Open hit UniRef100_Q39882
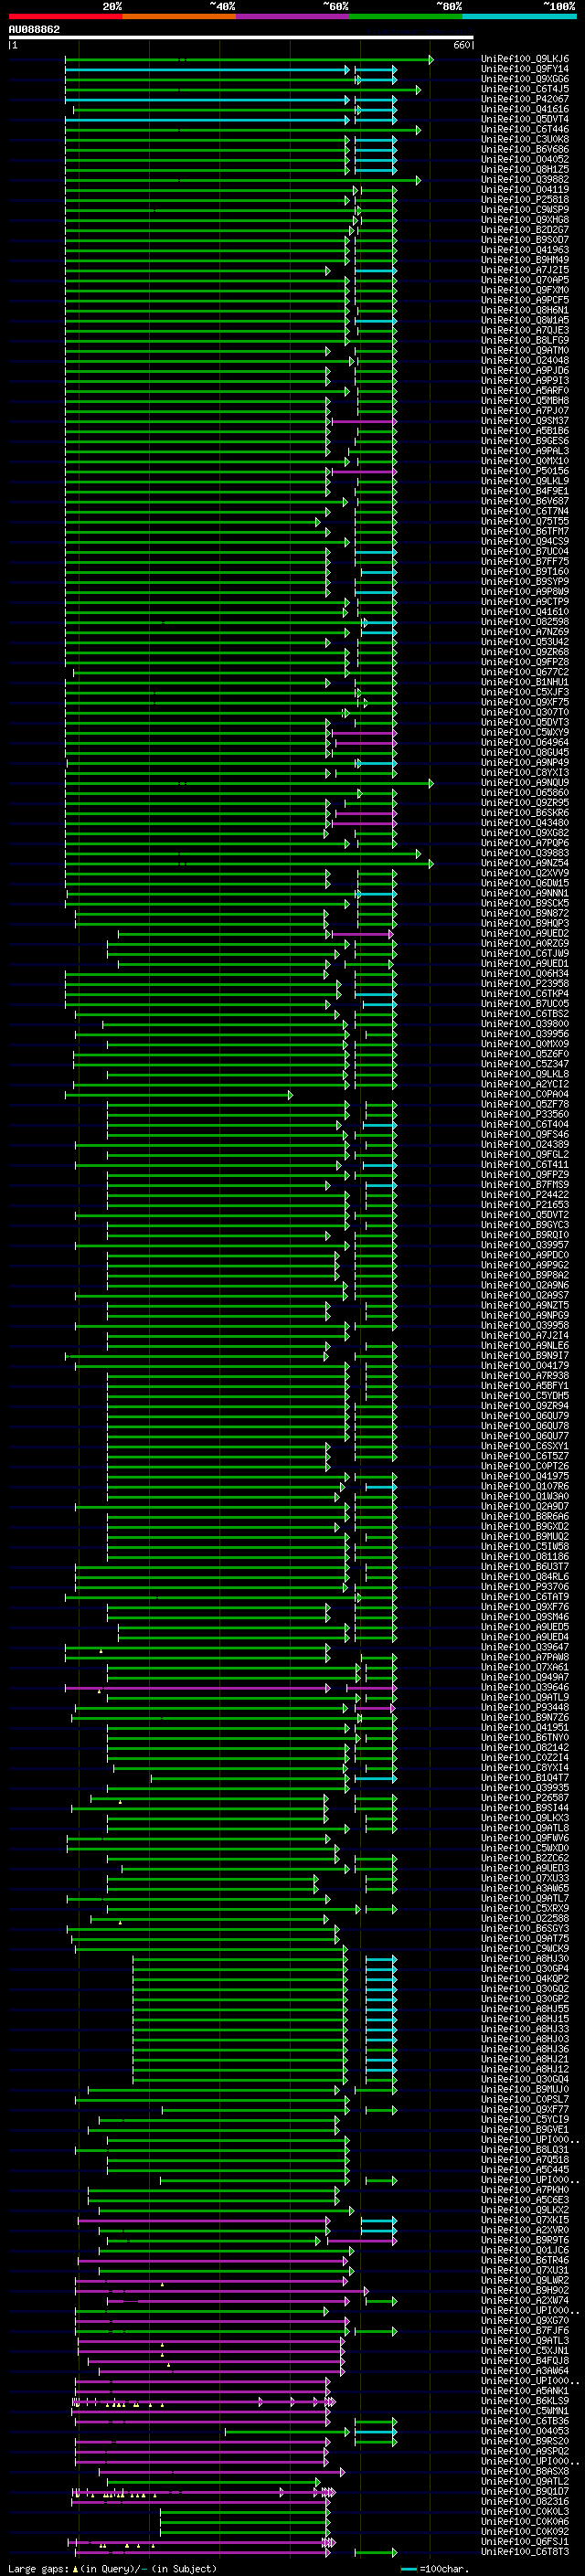The height and width of the screenshot is (2576, 585). pos(525,180)
